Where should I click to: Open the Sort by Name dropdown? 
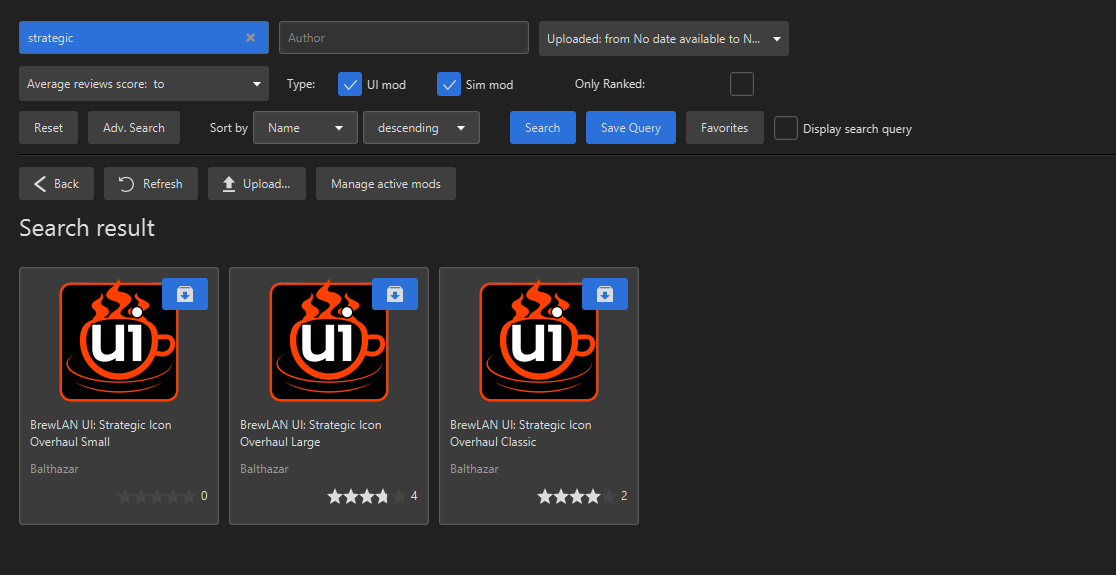305,128
